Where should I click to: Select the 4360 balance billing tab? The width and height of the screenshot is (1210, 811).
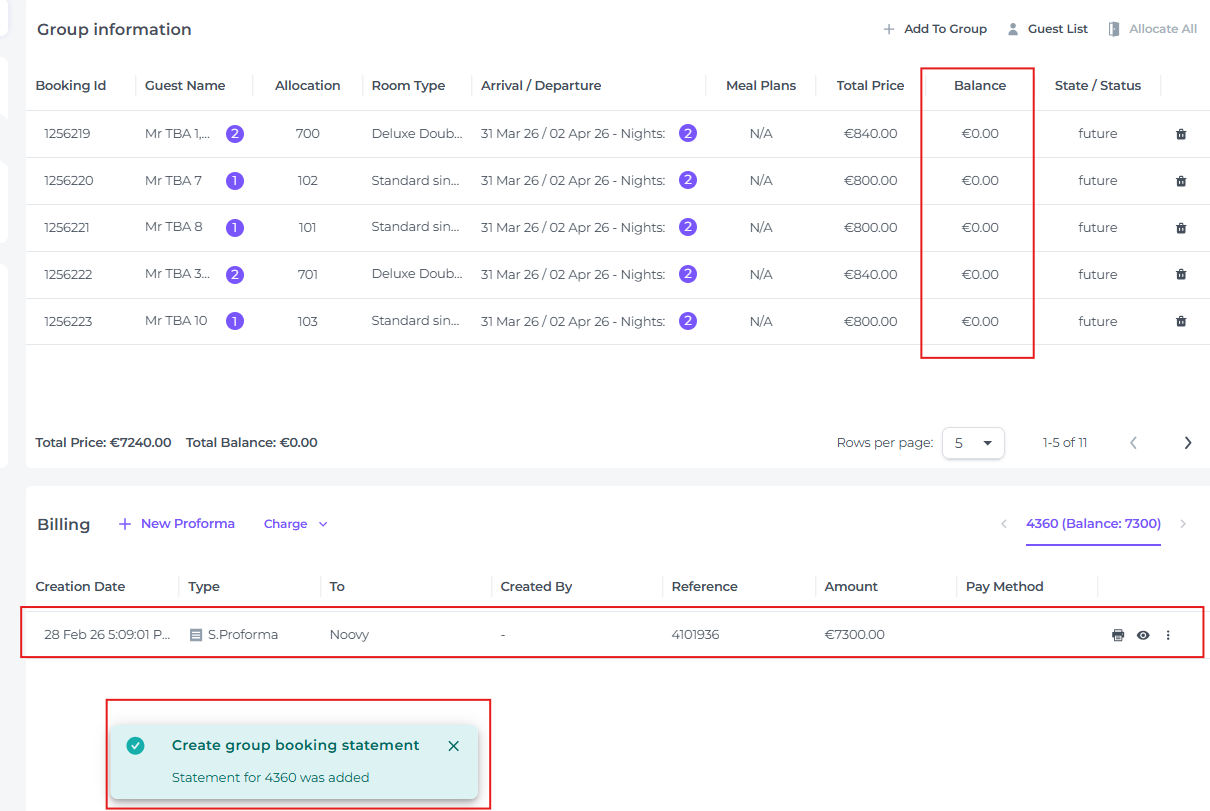coord(1093,524)
